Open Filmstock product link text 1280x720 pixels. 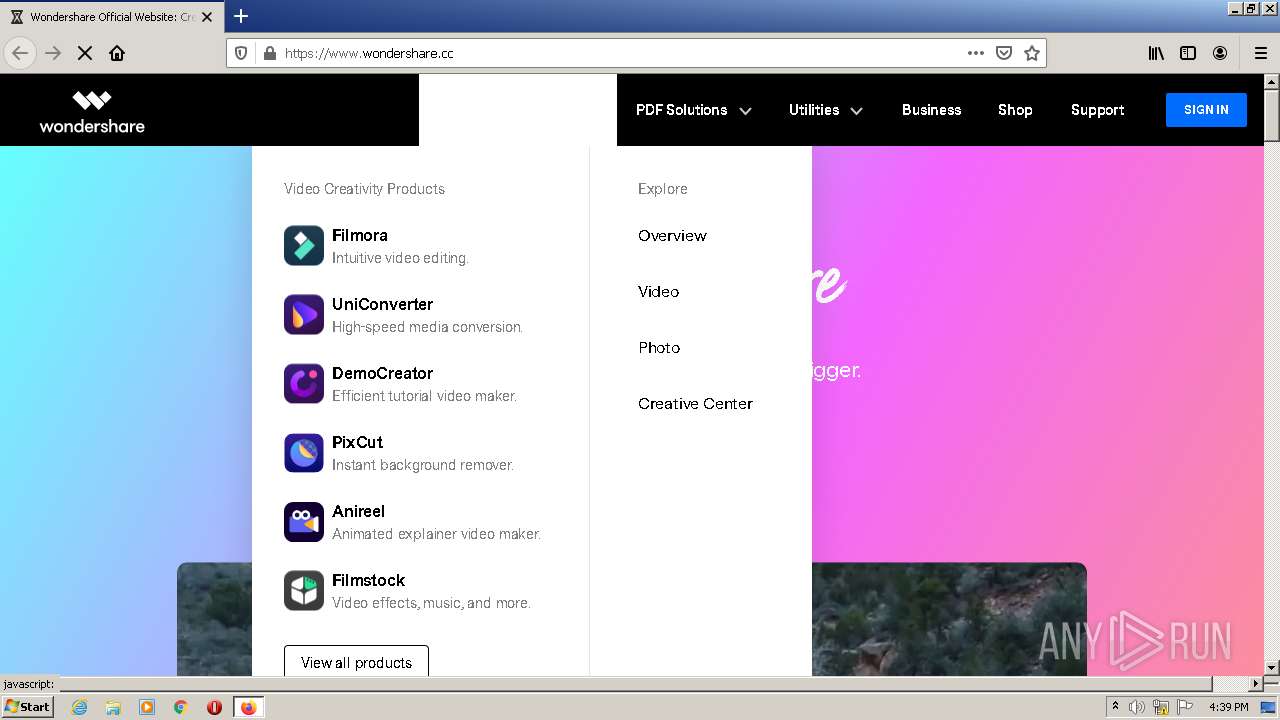click(368, 581)
